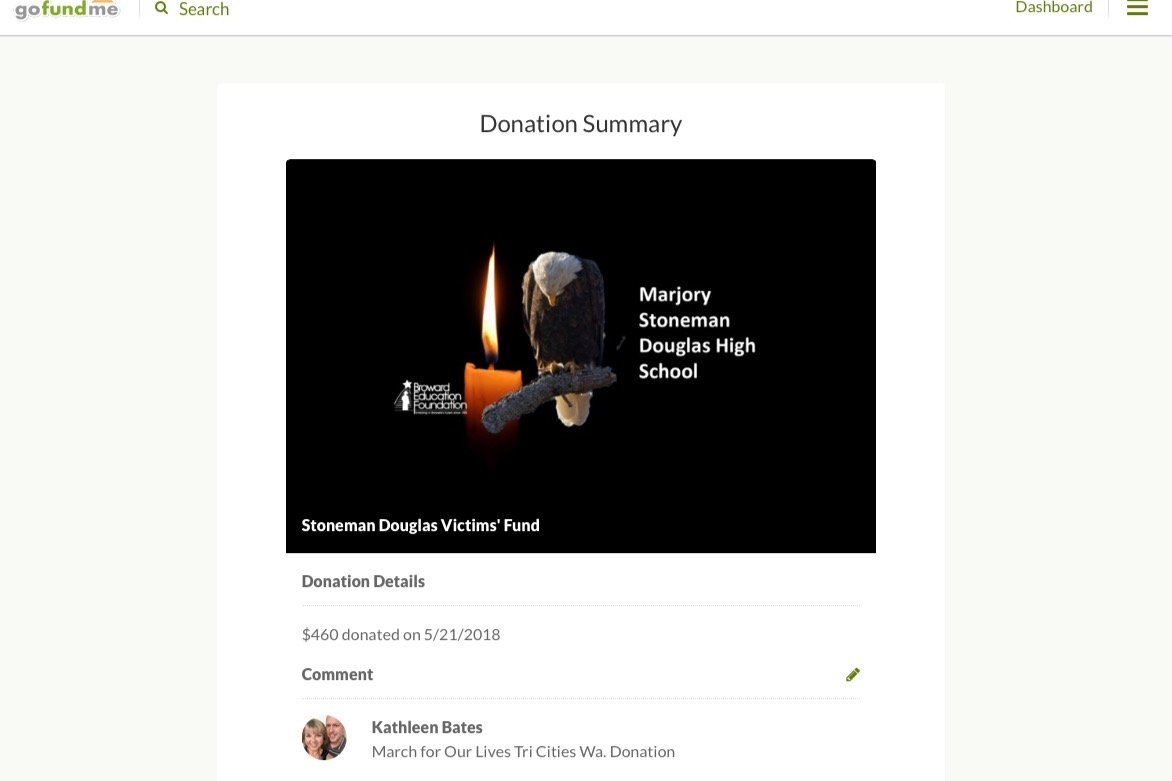This screenshot has width=1172, height=781.
Task: Click the Comment section label
Action: 337,674
